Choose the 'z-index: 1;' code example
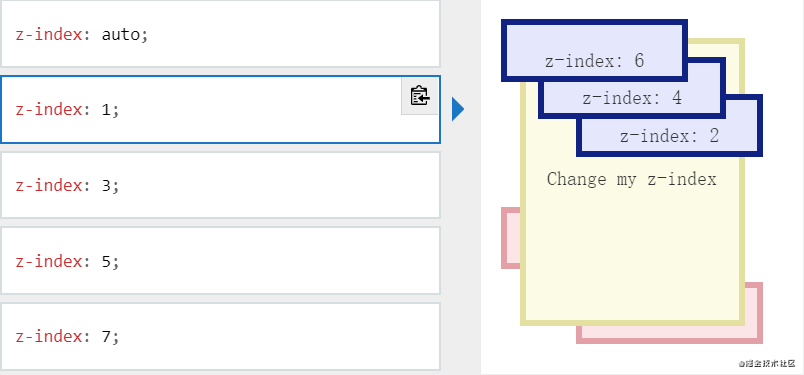This screenshot has height=375, width=804. pyautogui.click(x=220, y=109)
